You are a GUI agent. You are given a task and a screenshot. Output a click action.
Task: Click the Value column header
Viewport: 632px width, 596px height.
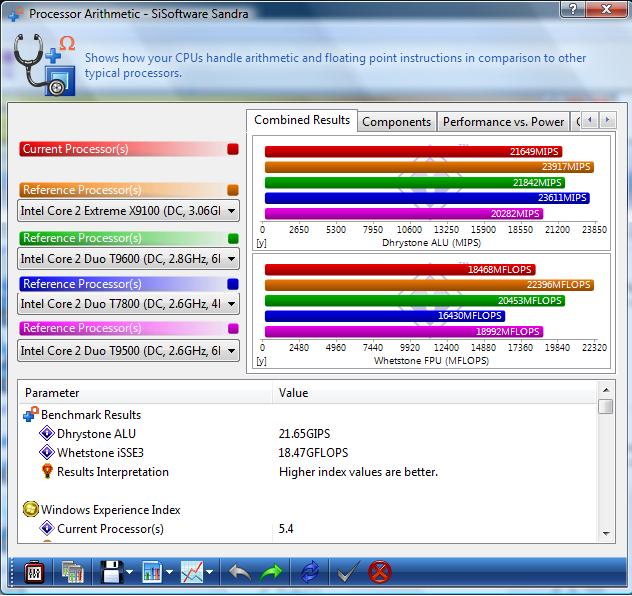[x=434, y=393]
